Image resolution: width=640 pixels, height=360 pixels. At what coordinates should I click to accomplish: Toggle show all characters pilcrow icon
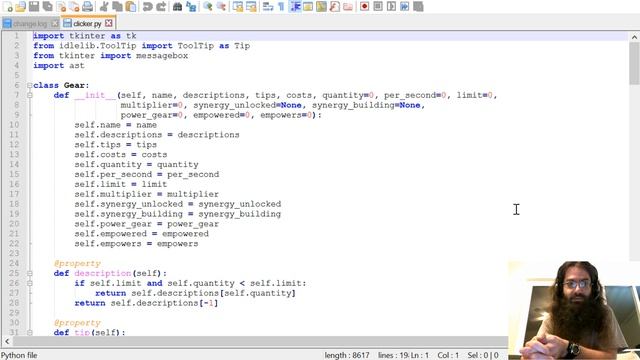coord(281,6)
